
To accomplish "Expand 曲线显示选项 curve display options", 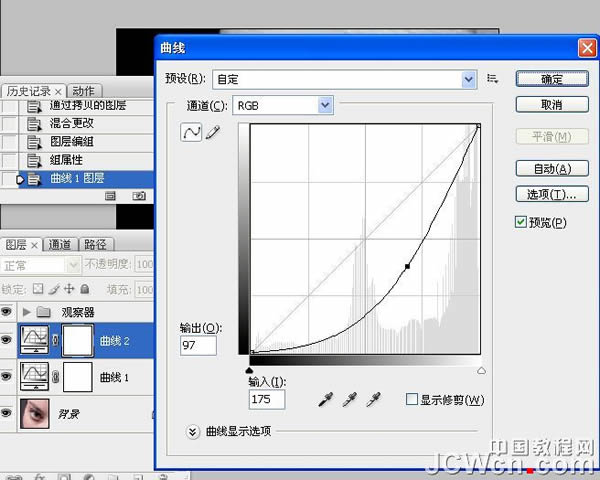I will (193, 432).
